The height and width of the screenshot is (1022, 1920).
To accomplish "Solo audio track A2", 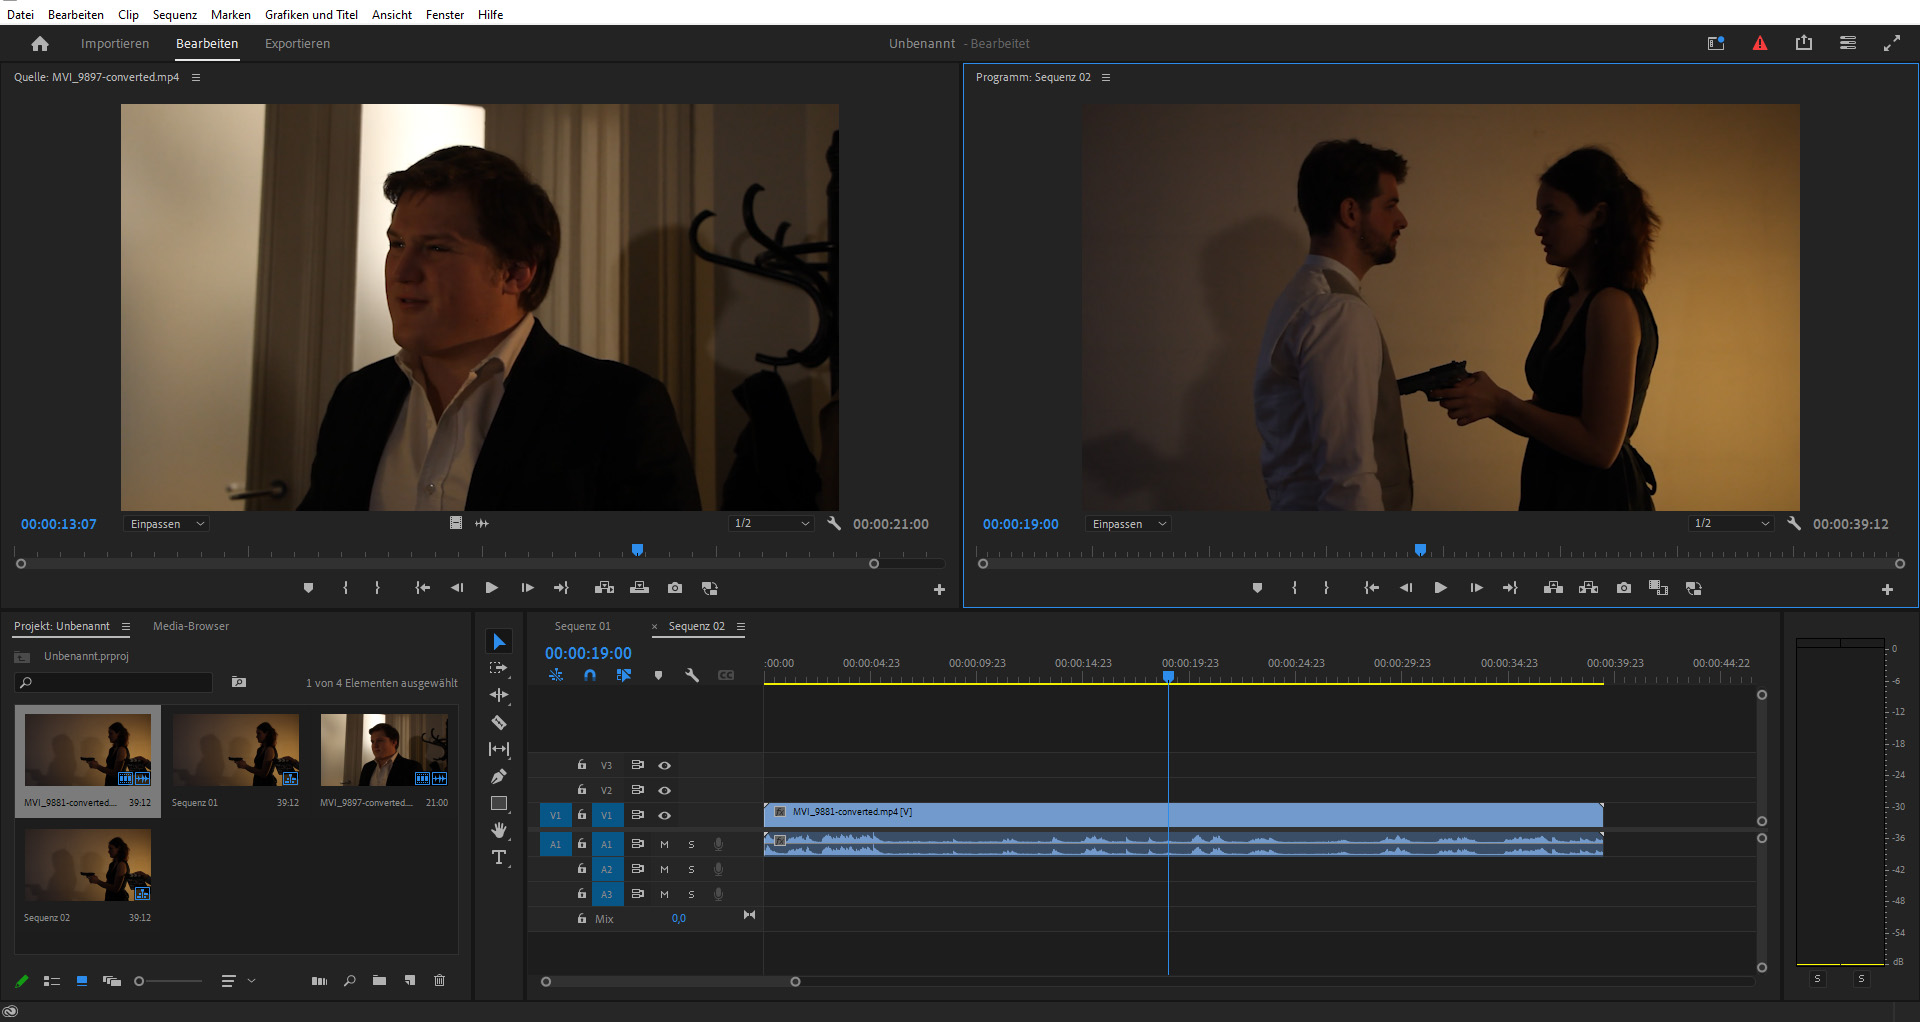I will [691, 868].
